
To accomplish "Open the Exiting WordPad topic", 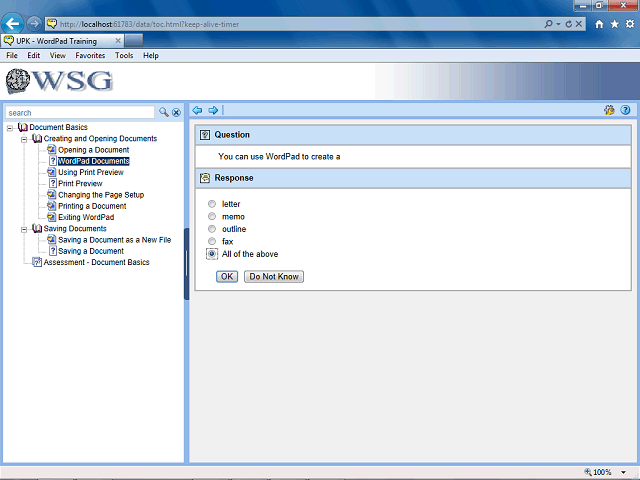I will [x=86, y=217].
